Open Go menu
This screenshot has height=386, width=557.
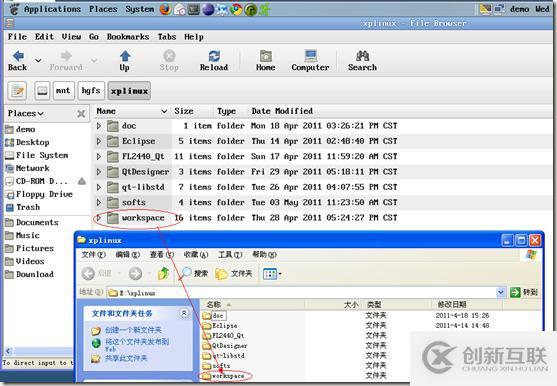pyautogui.click(x=94, y=37)
